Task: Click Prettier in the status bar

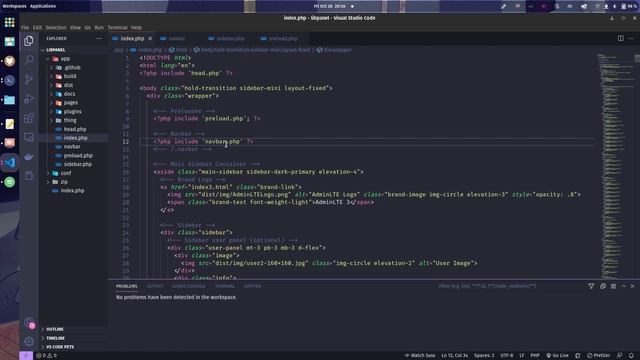Action: [598, 356]
